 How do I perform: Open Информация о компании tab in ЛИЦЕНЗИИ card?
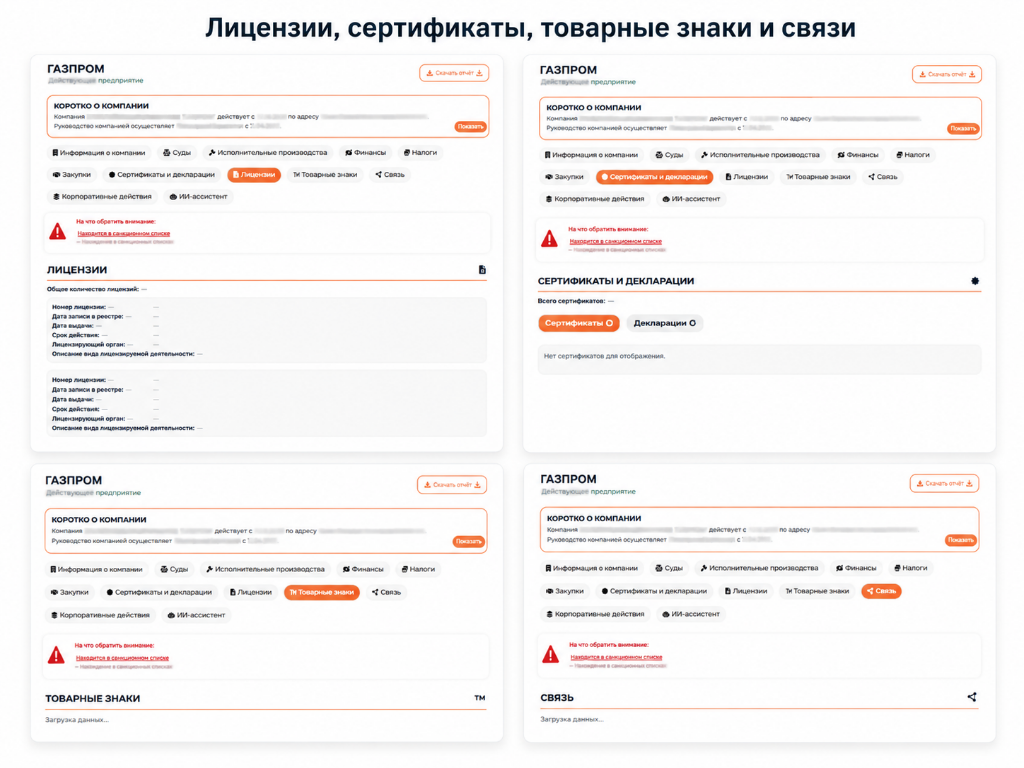[98, 153]
